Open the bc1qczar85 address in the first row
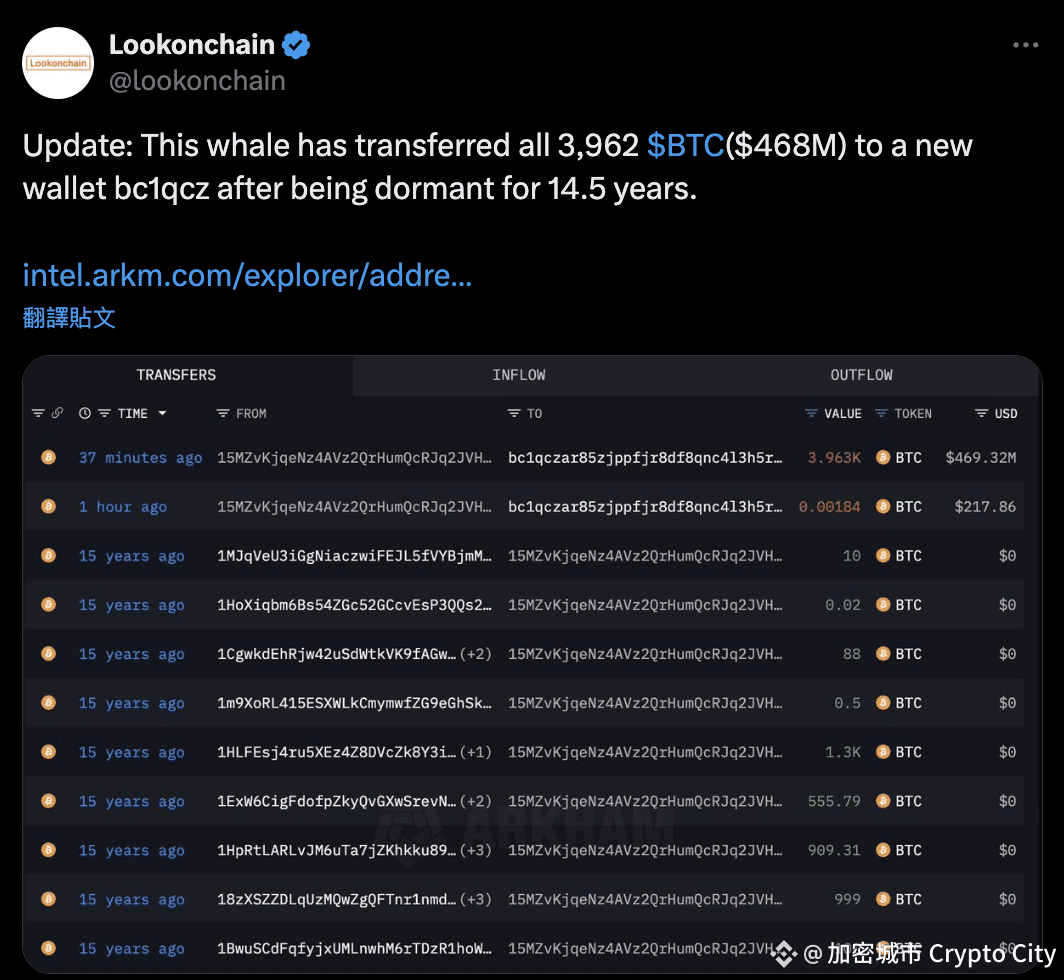1064x980 pixels. (x=645, y=457)
